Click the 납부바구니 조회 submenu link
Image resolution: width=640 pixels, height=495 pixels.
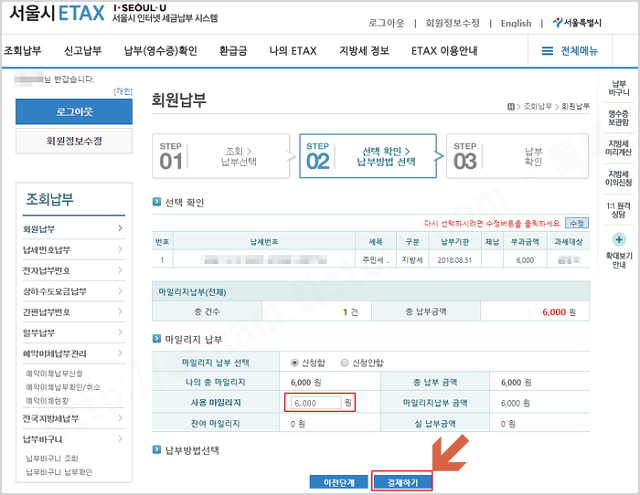coord(52,458)
